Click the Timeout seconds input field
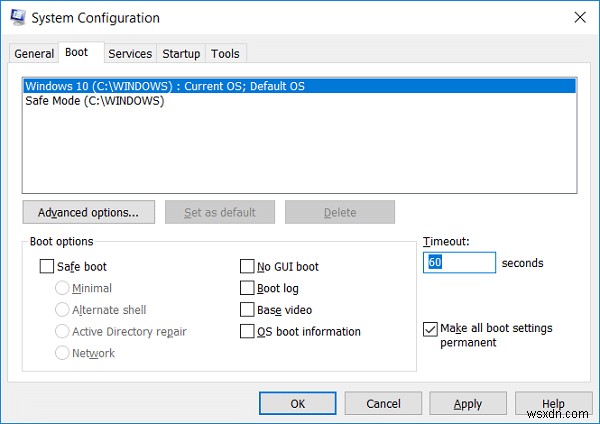 459,263
